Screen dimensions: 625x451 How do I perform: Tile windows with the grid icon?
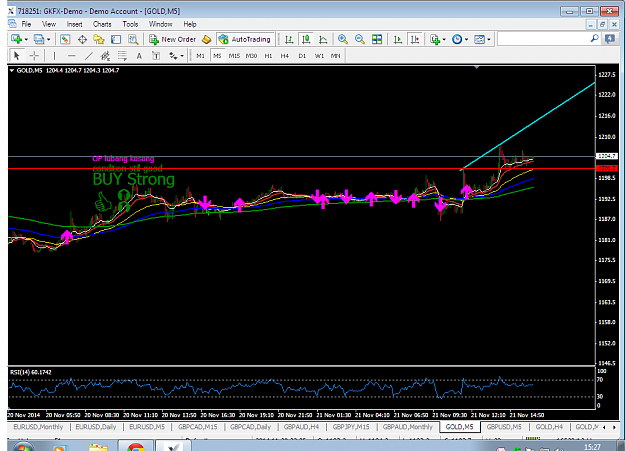pos(377,39)
